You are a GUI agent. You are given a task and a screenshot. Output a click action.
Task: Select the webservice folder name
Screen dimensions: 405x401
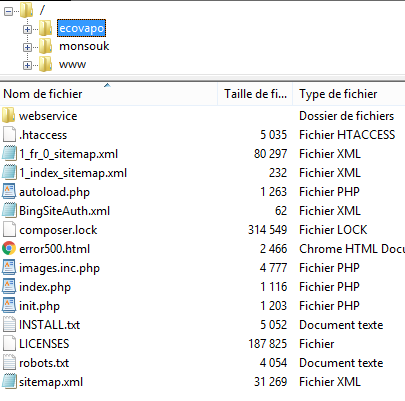point(48,116)
